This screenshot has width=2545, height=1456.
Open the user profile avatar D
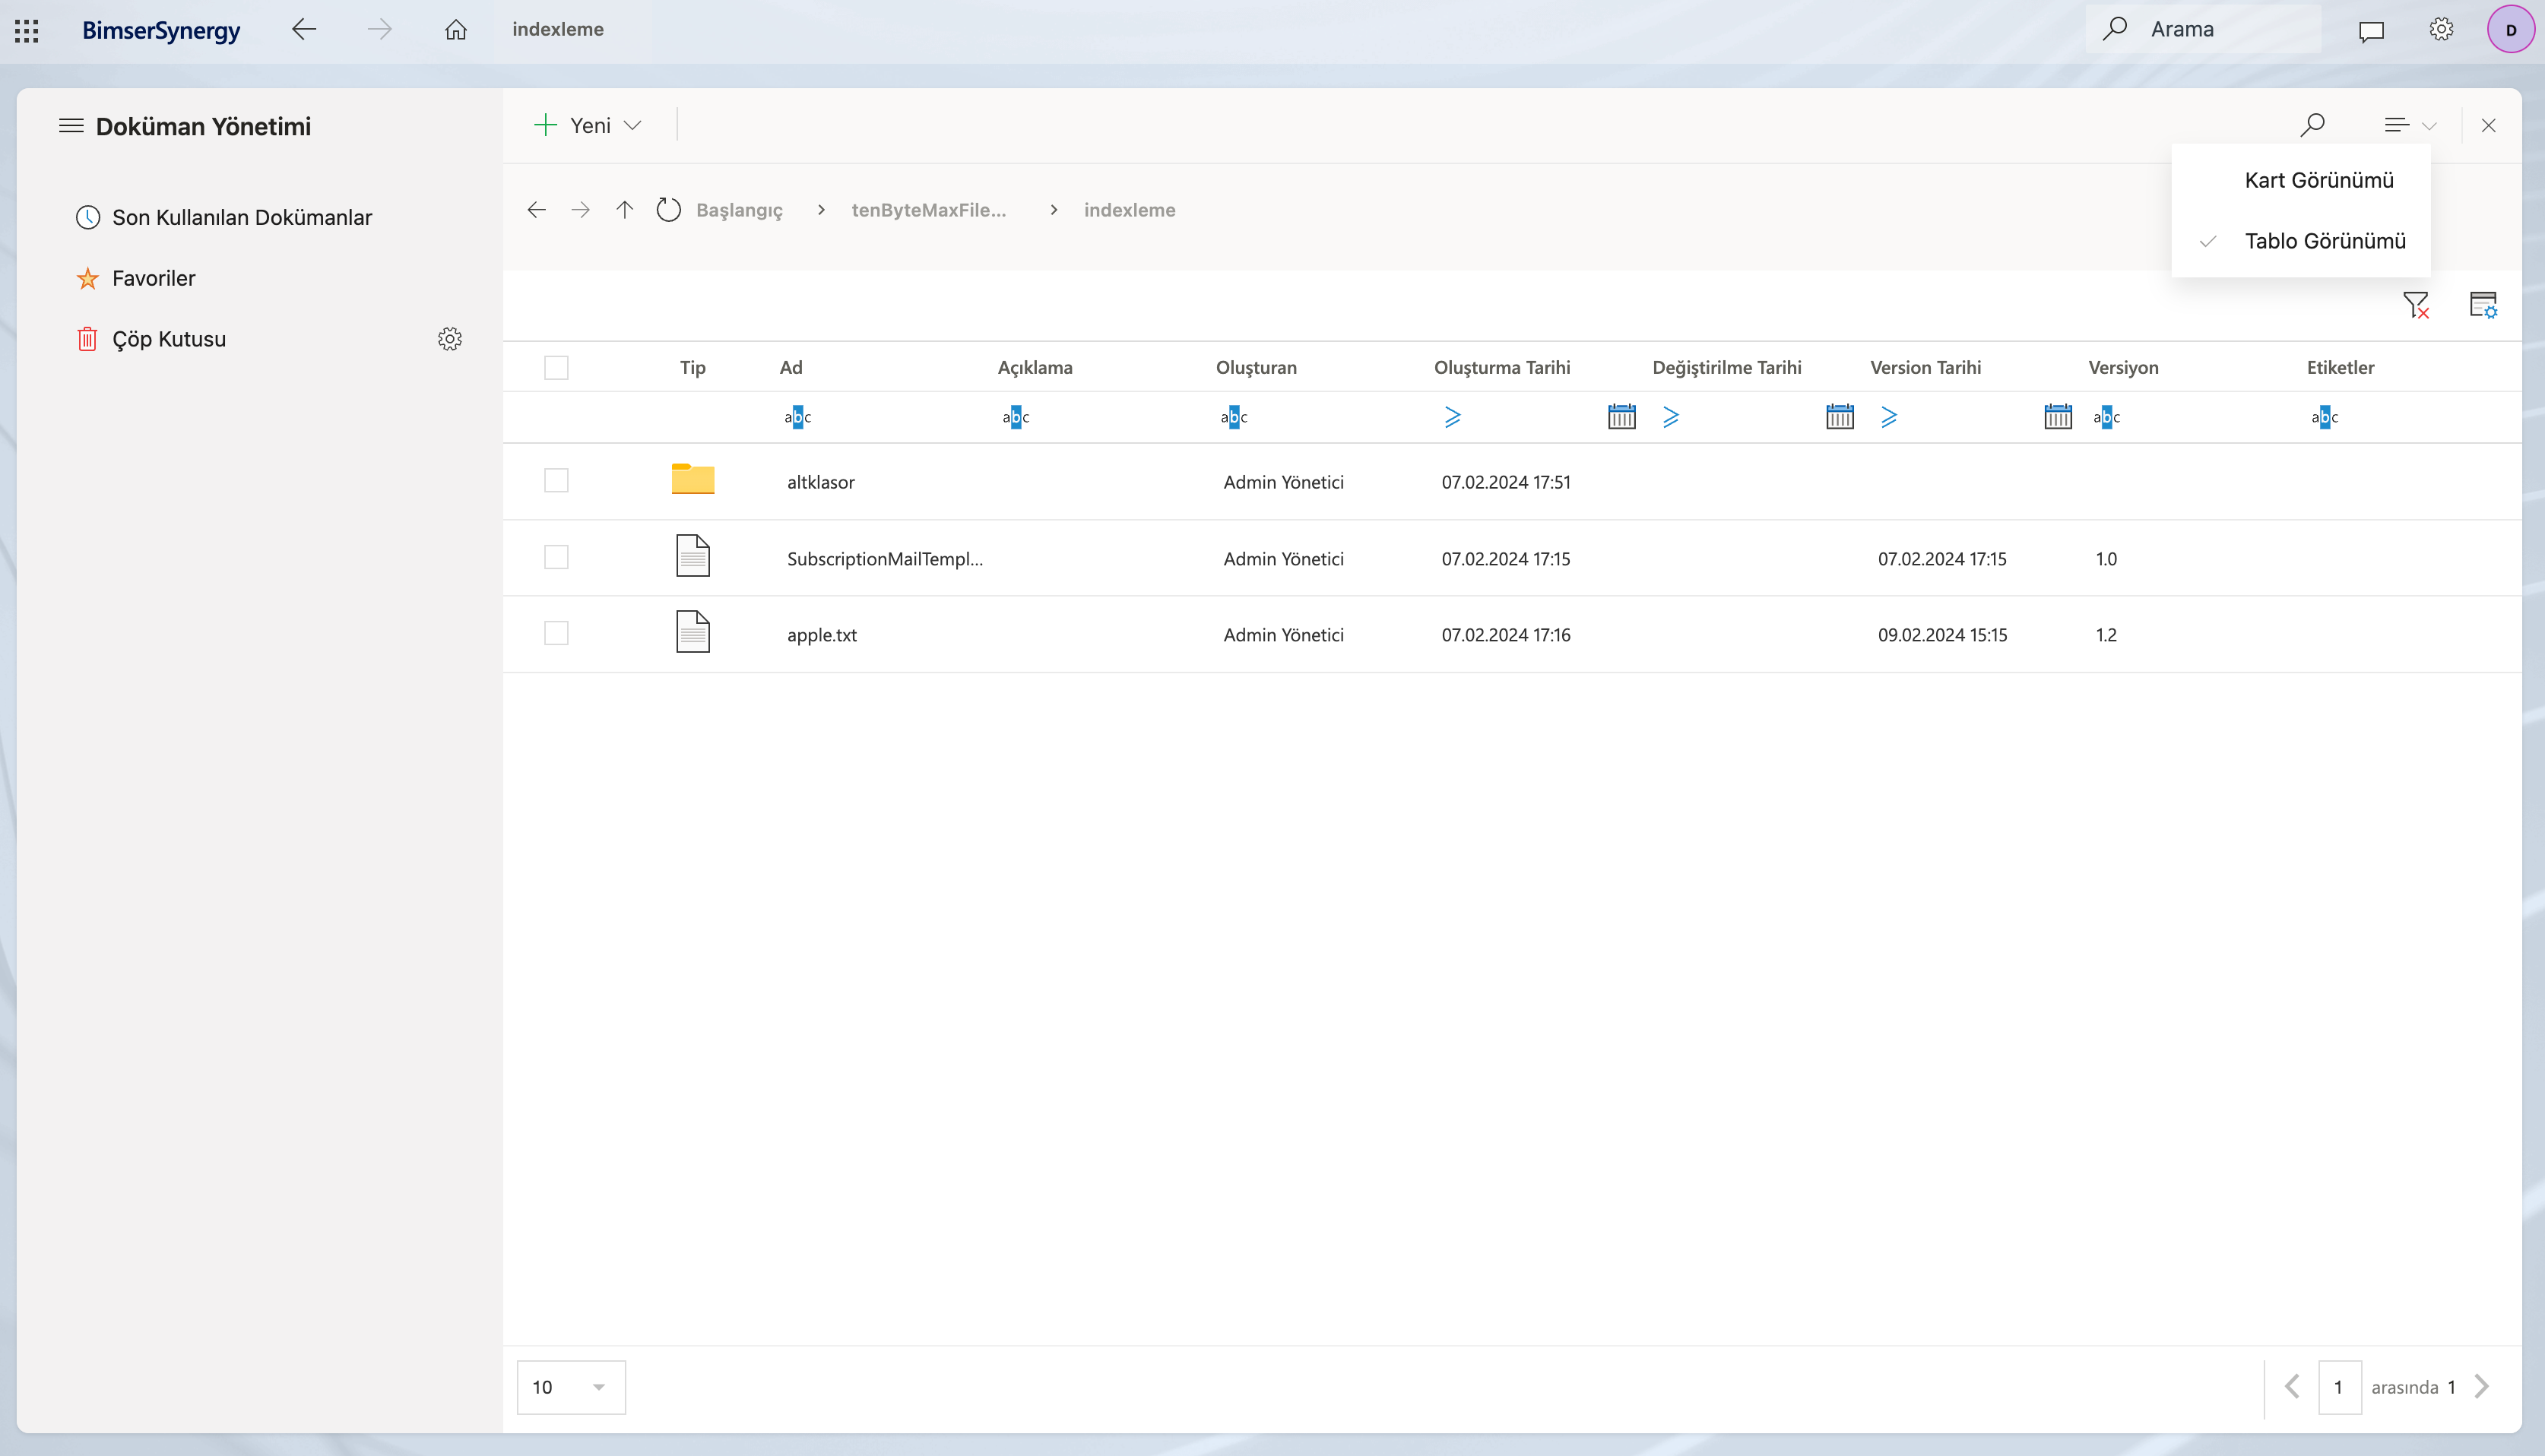(x=2510, y=29)
